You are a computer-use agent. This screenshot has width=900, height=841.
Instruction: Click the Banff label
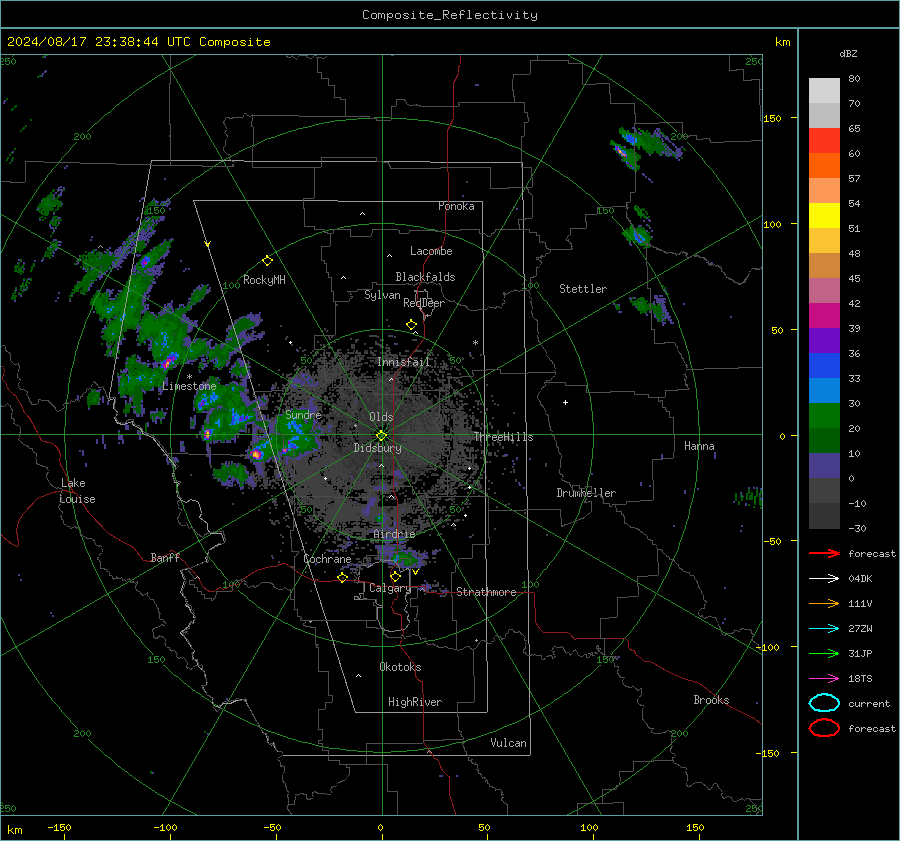(165, 557)
